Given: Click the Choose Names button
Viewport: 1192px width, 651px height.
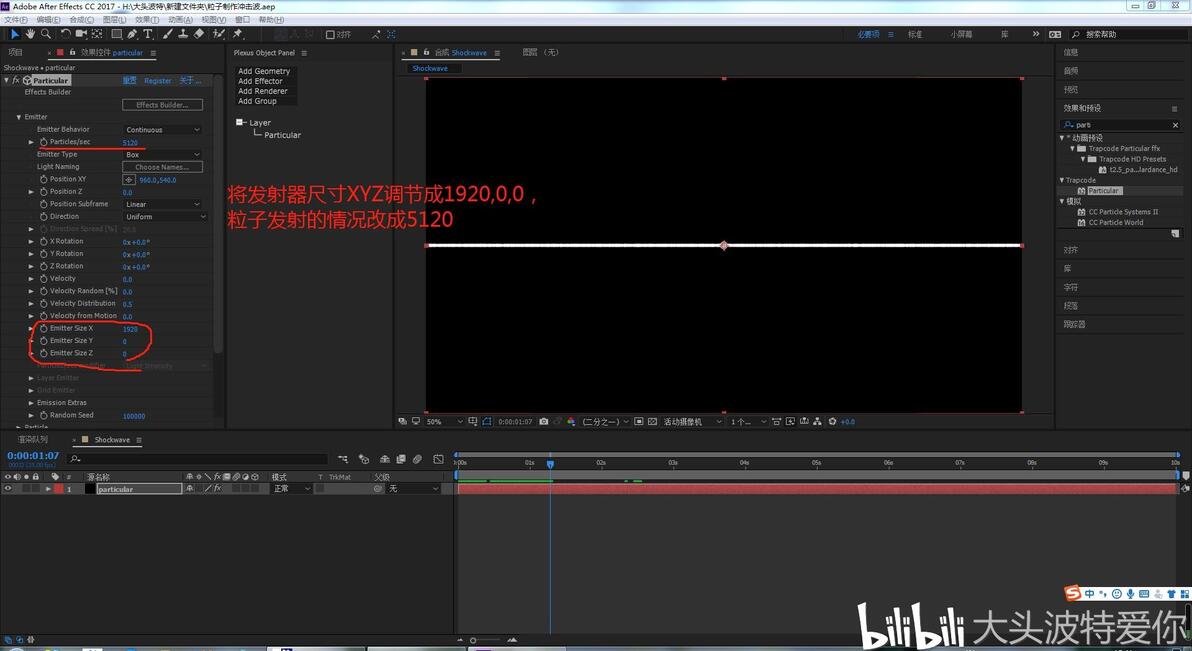Looking at the screenshot, I should click(x=163, y=167).
